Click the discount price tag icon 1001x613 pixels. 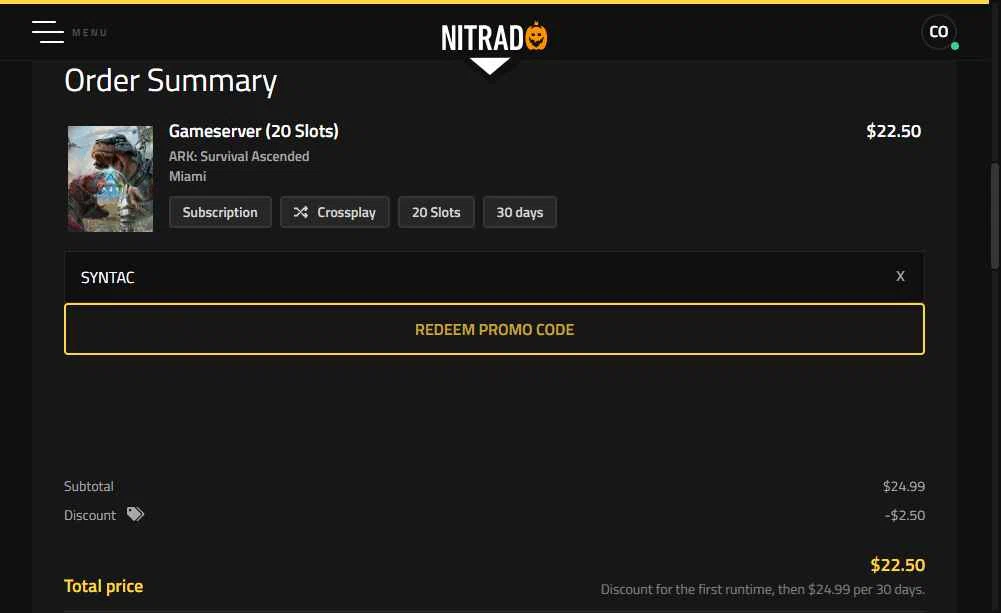(135, 514)
